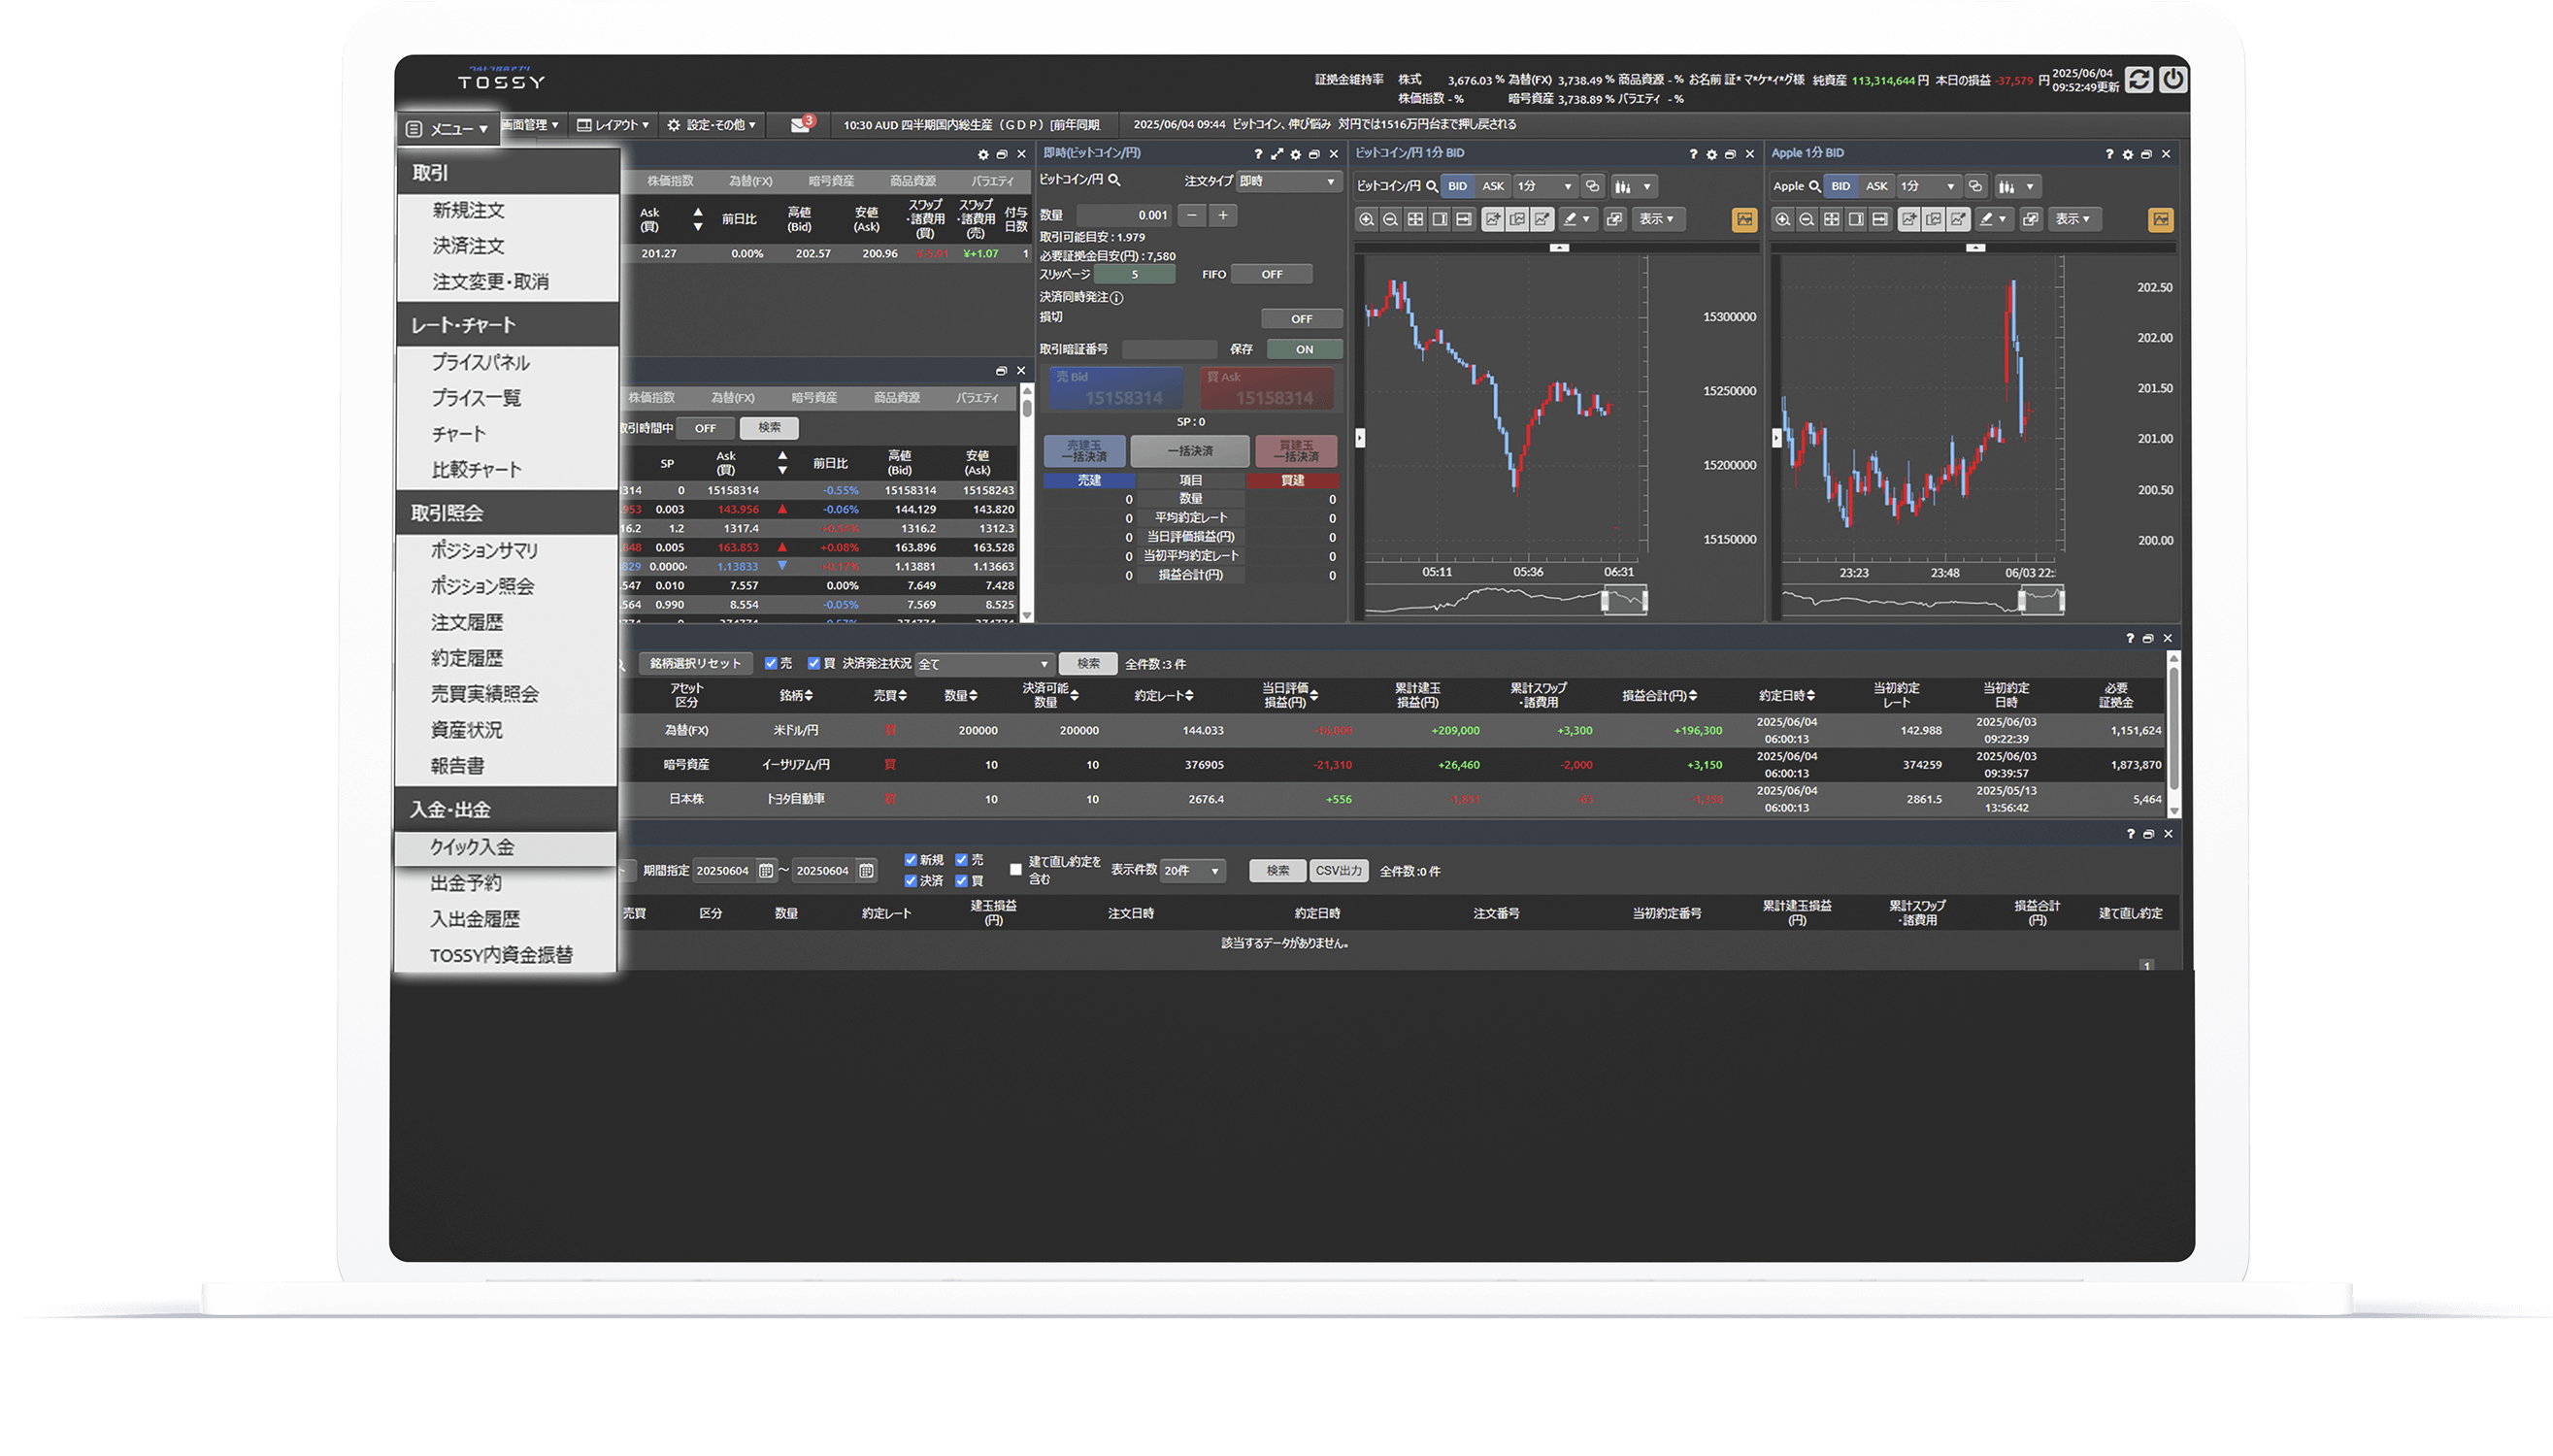
Task: Zoom in on the Bitcoin chart
Action: [x=1366, y=220]
